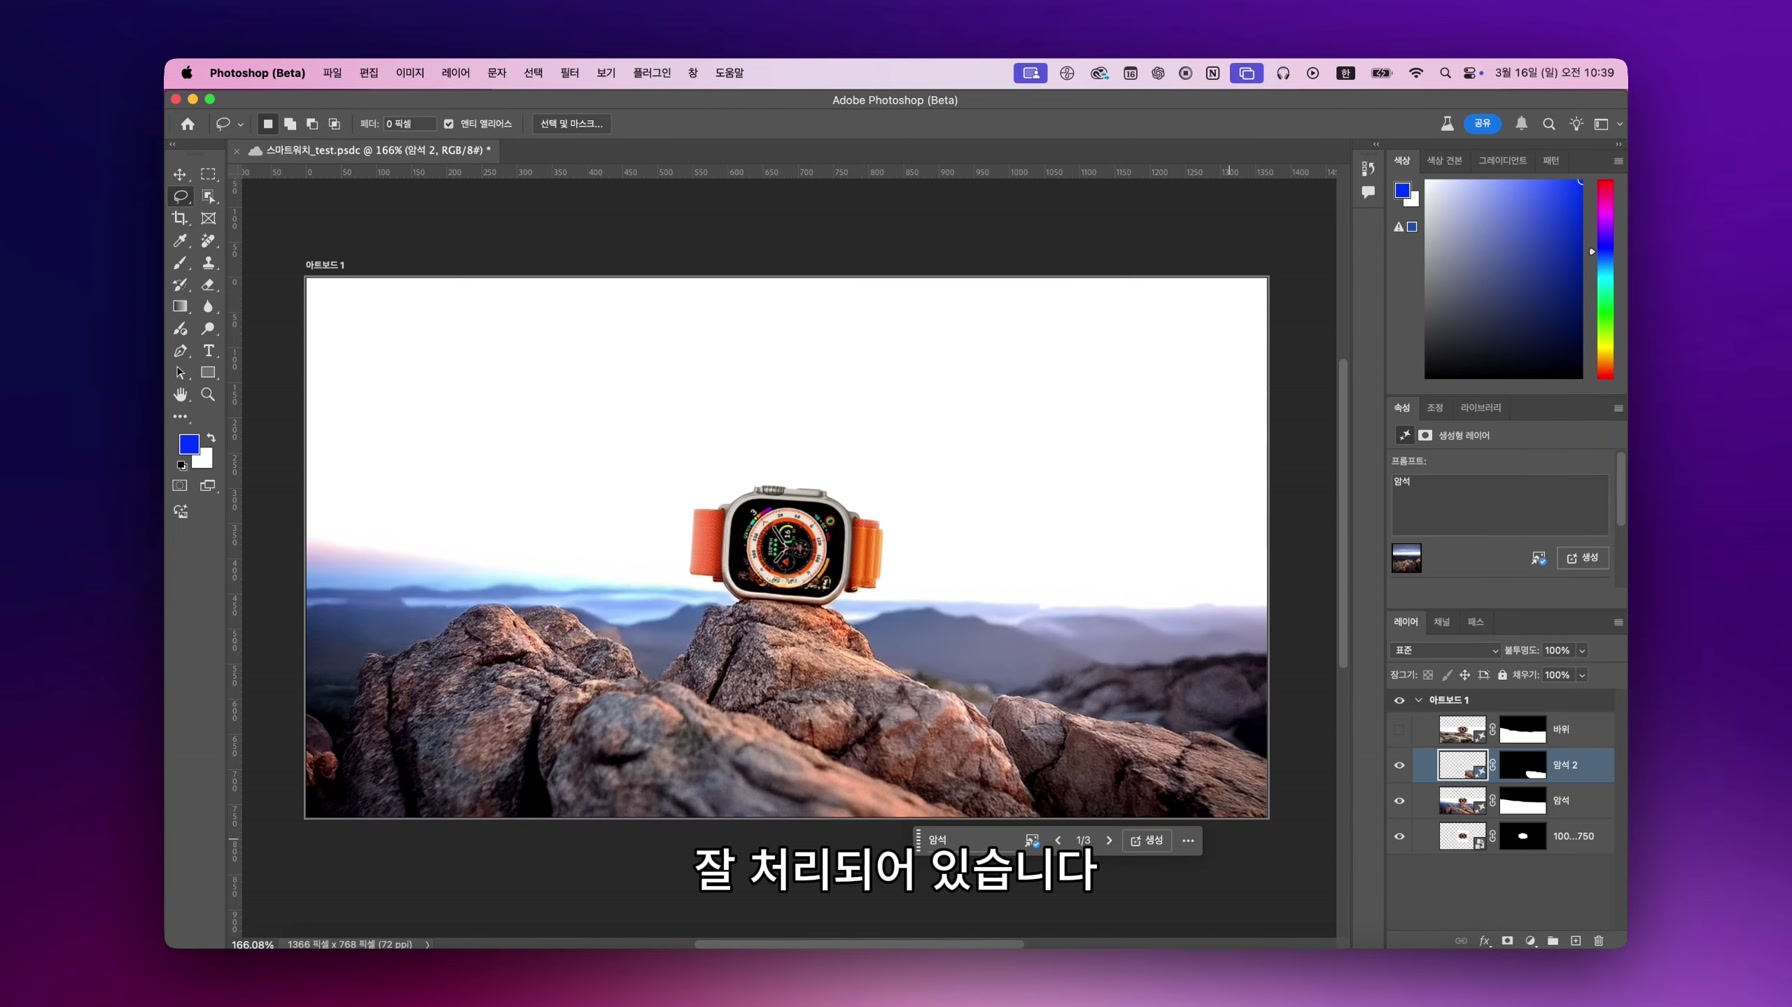The image size is (1792, 1007).
Task: Open layer style fx menu
Action: click(1484, 941)
